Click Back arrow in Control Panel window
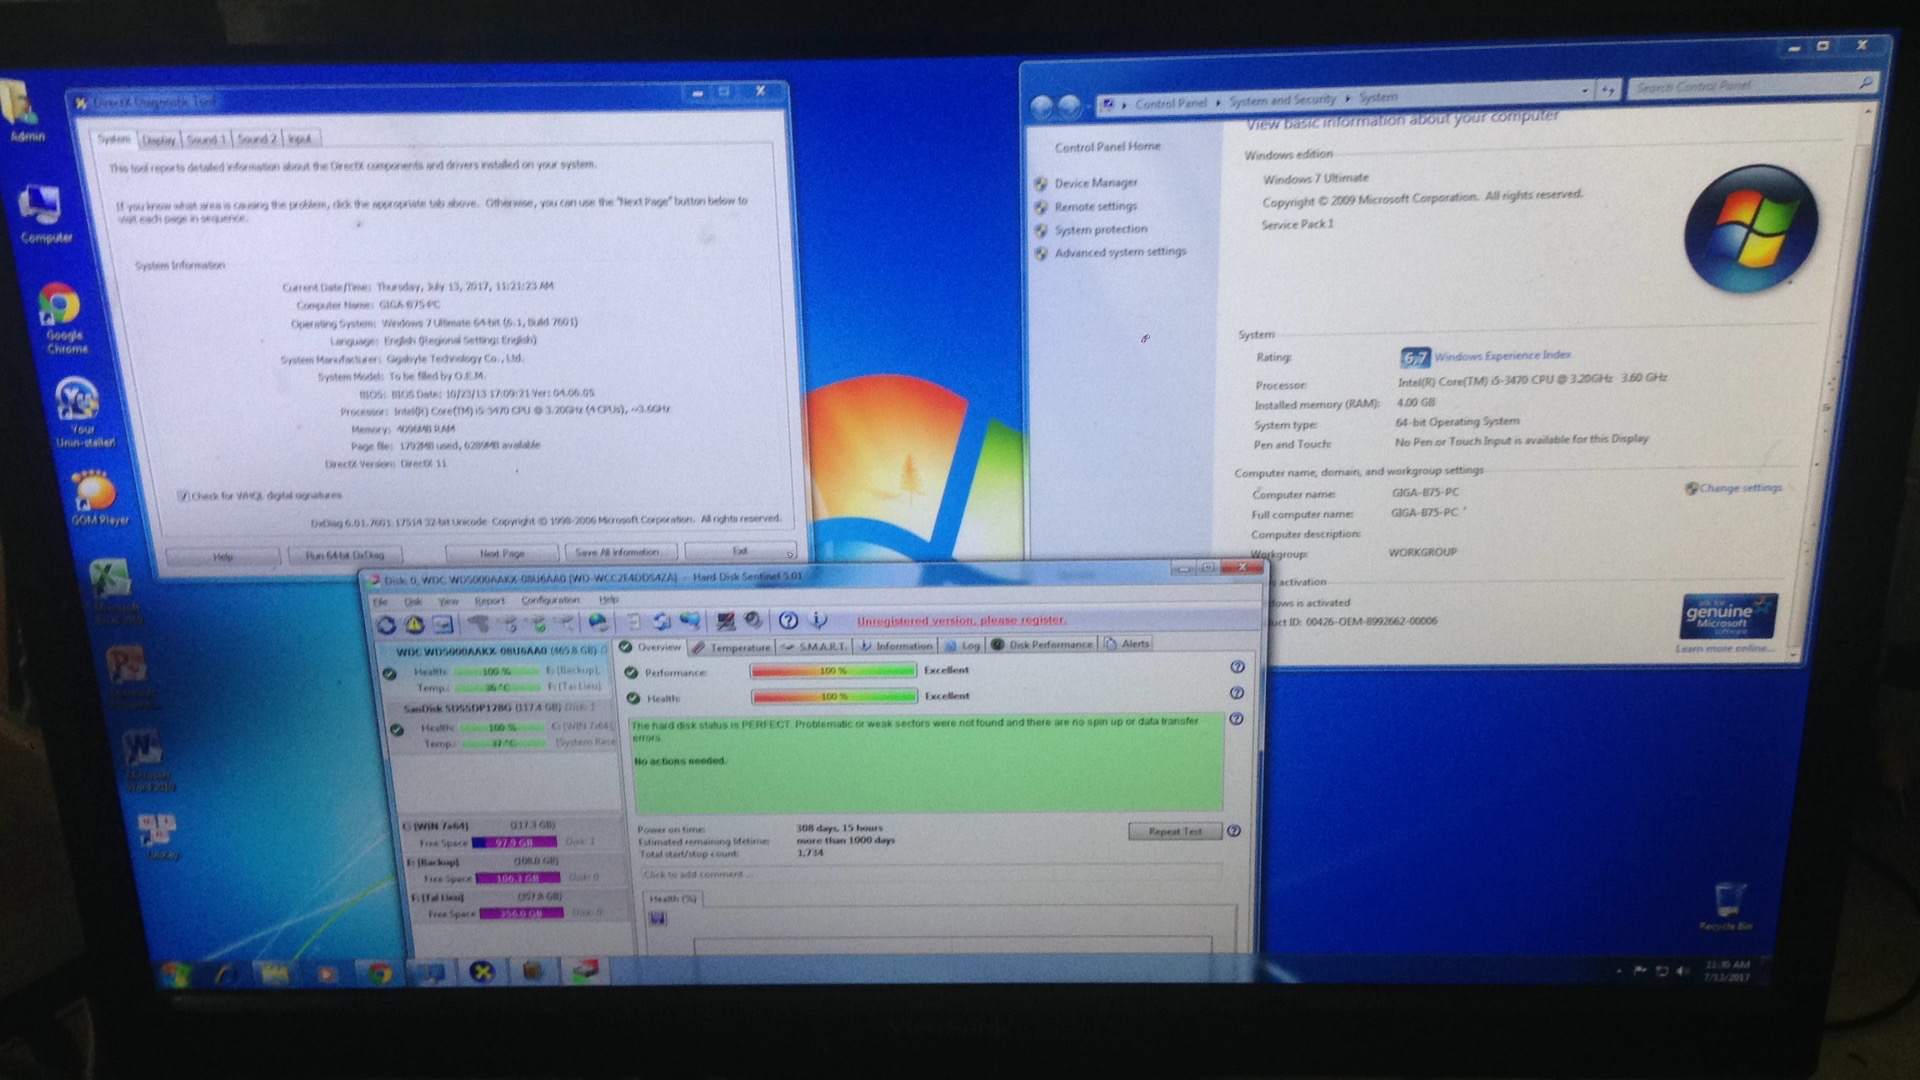 1042,105
